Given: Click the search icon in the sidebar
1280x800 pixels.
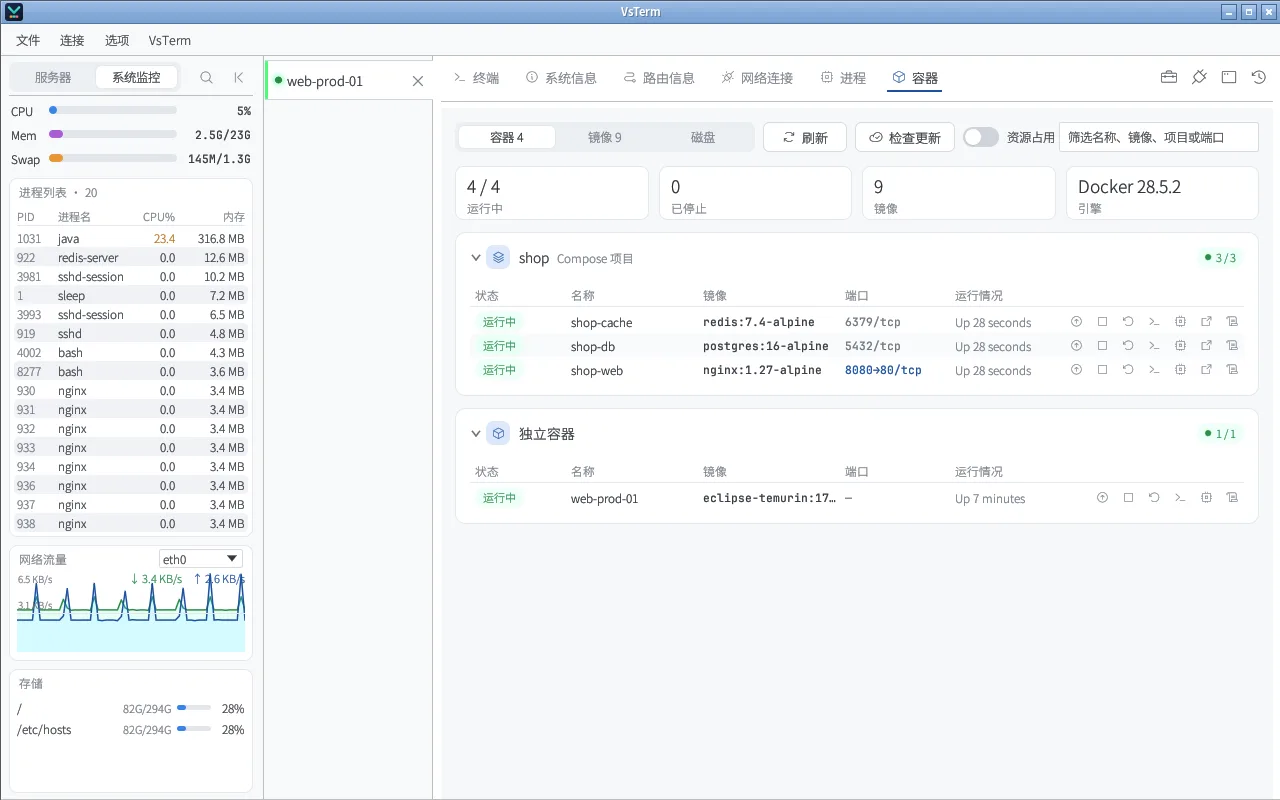Looking at the screenshot, I should pos(206,77).
